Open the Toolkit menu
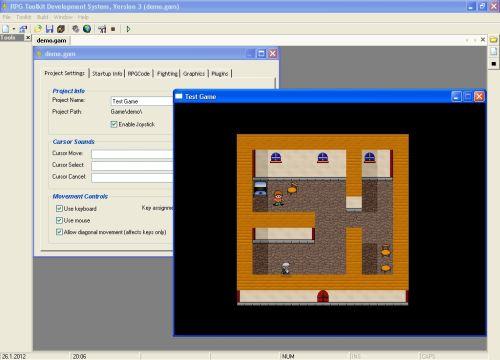This screenshot has width=500, height=360. 23,17
